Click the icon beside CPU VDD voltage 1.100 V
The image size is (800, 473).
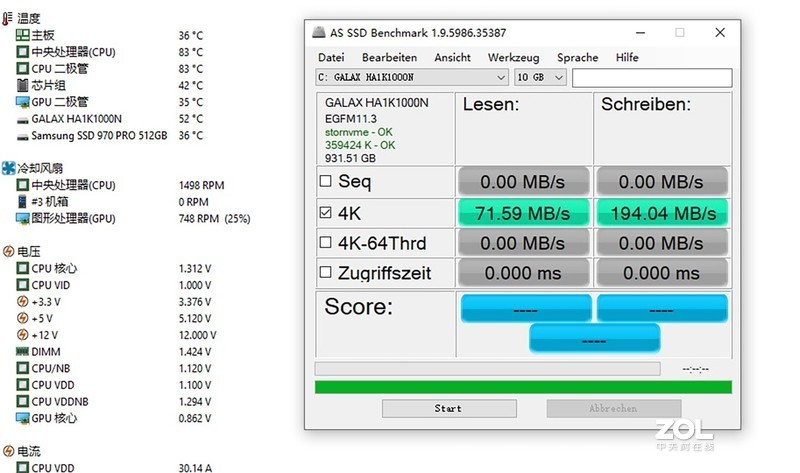[22, 385]
